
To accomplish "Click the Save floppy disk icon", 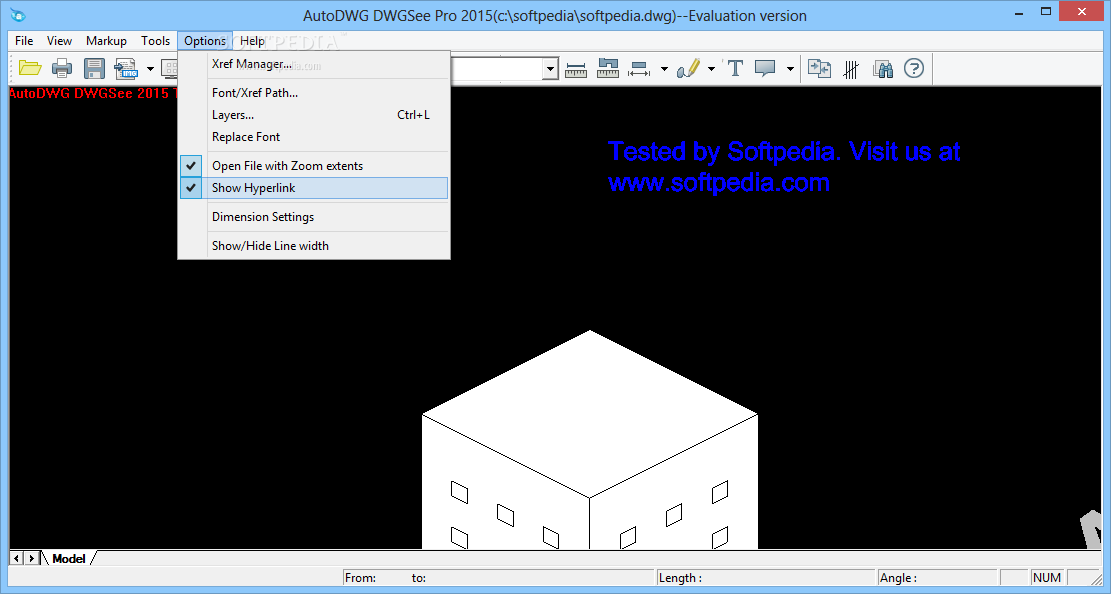I will [x=94, y=69].
